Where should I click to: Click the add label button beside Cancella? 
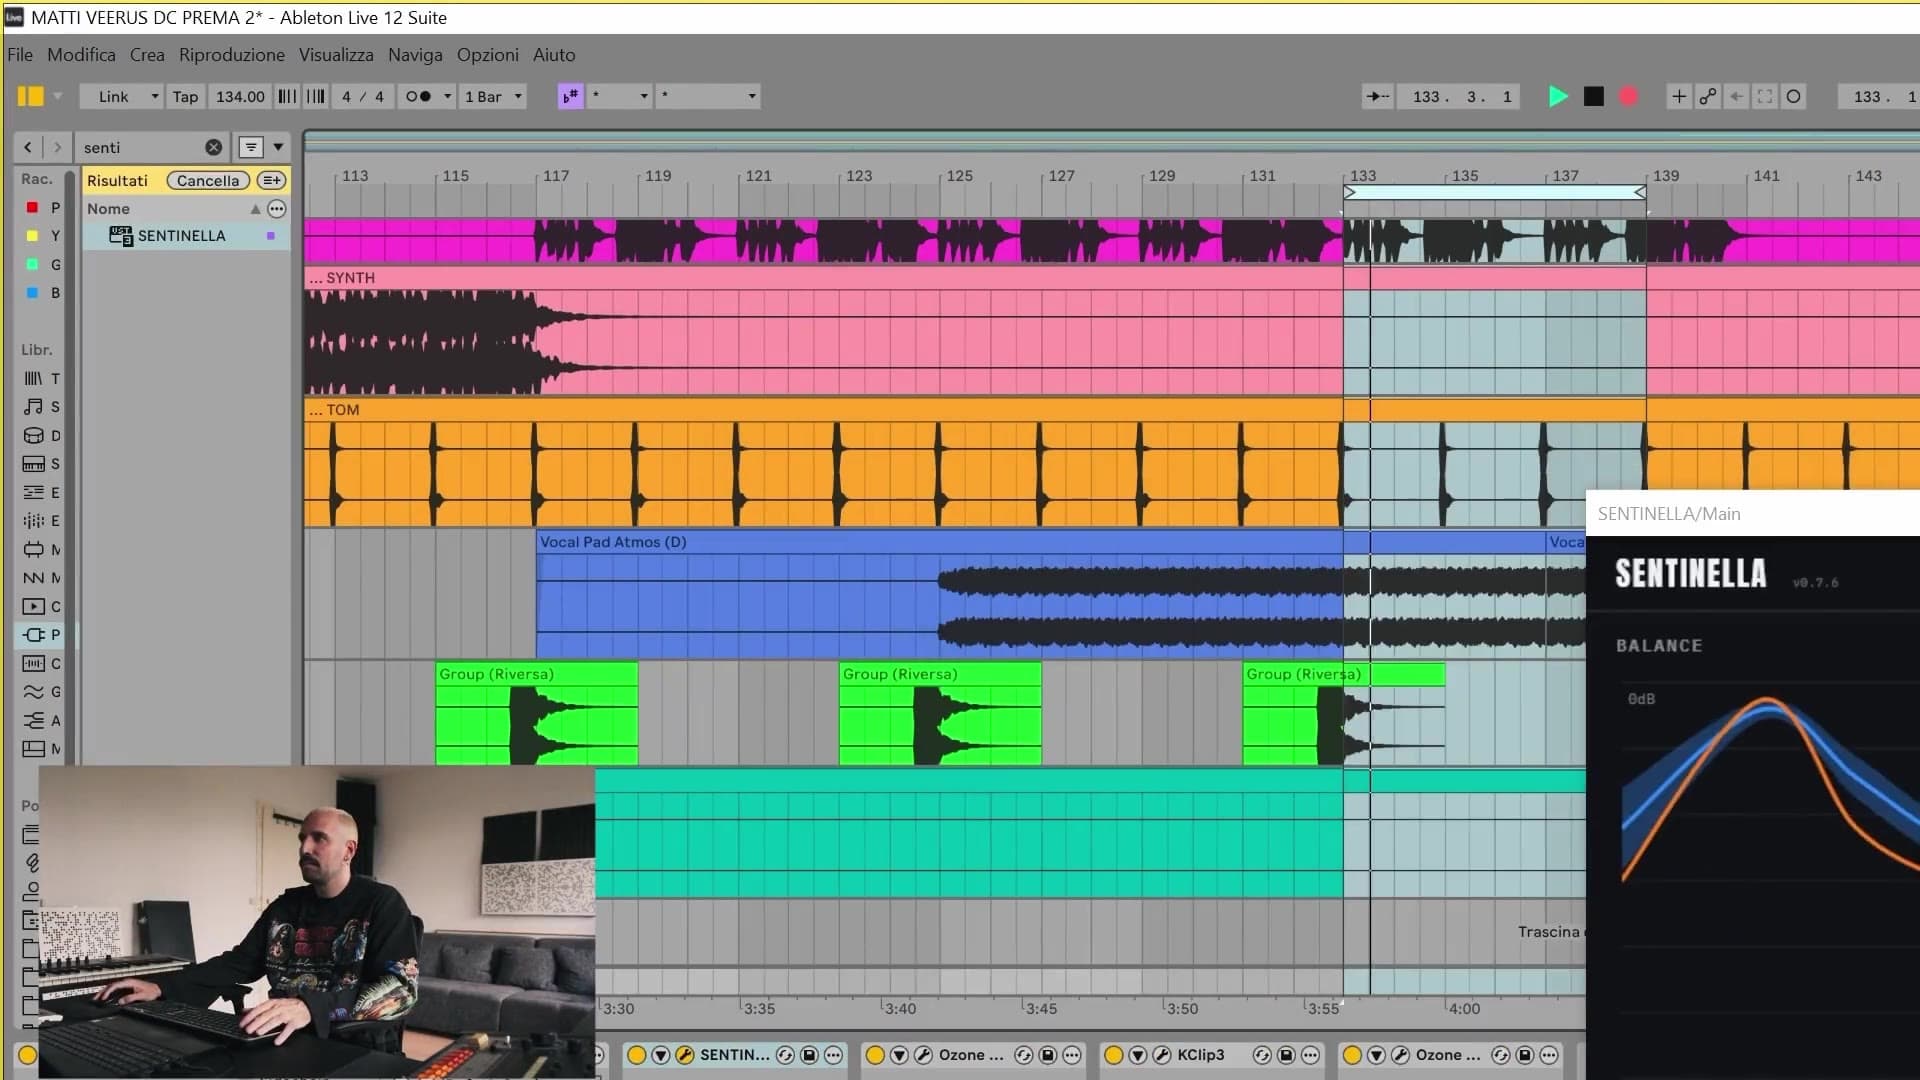[x=271, y=180]
